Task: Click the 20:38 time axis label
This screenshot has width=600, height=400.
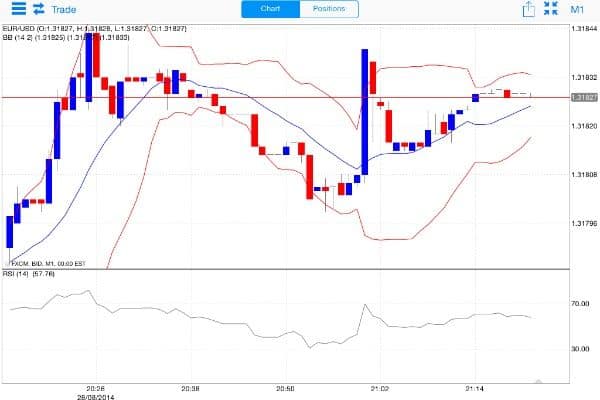Action: pyautogui.click(x=190, y=389)
